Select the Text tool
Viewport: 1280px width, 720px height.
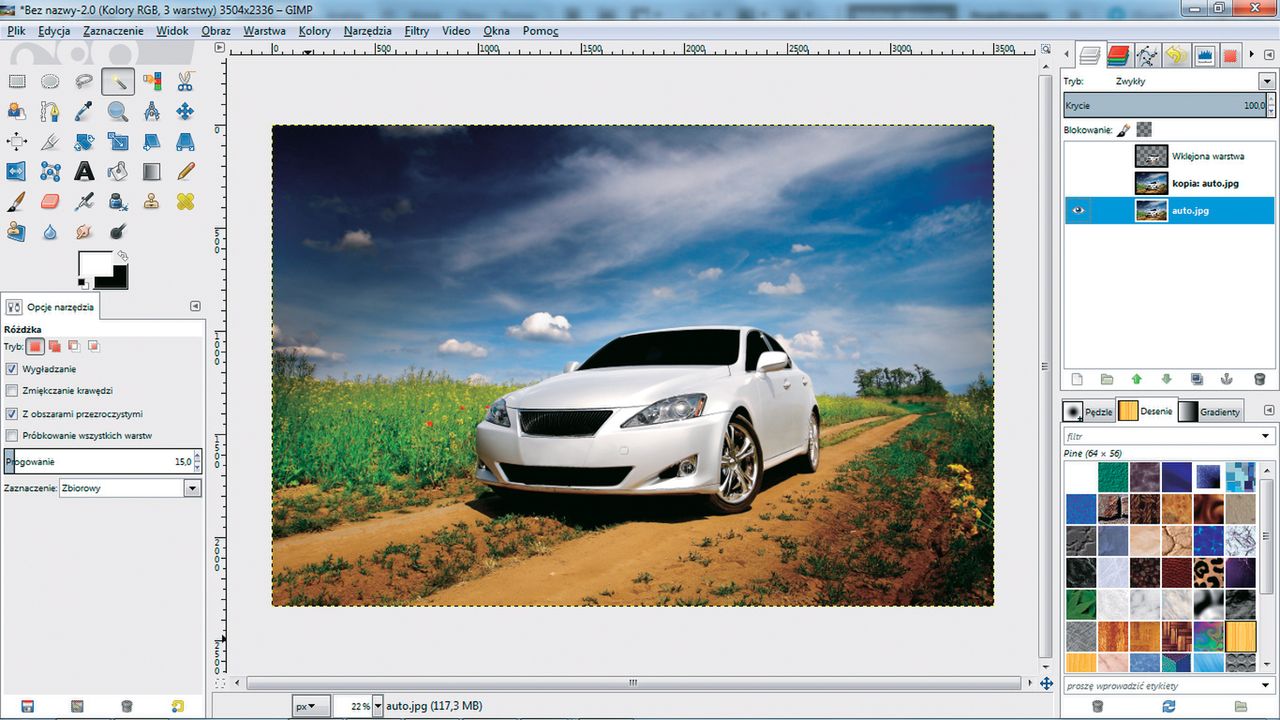pos(84,172)
